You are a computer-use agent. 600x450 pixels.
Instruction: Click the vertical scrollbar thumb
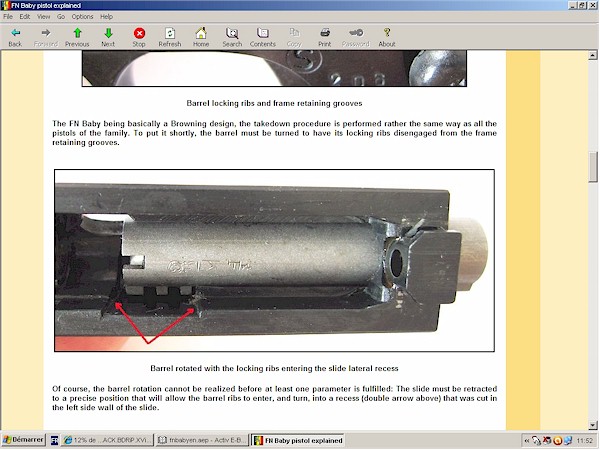[x=593, y=166]
